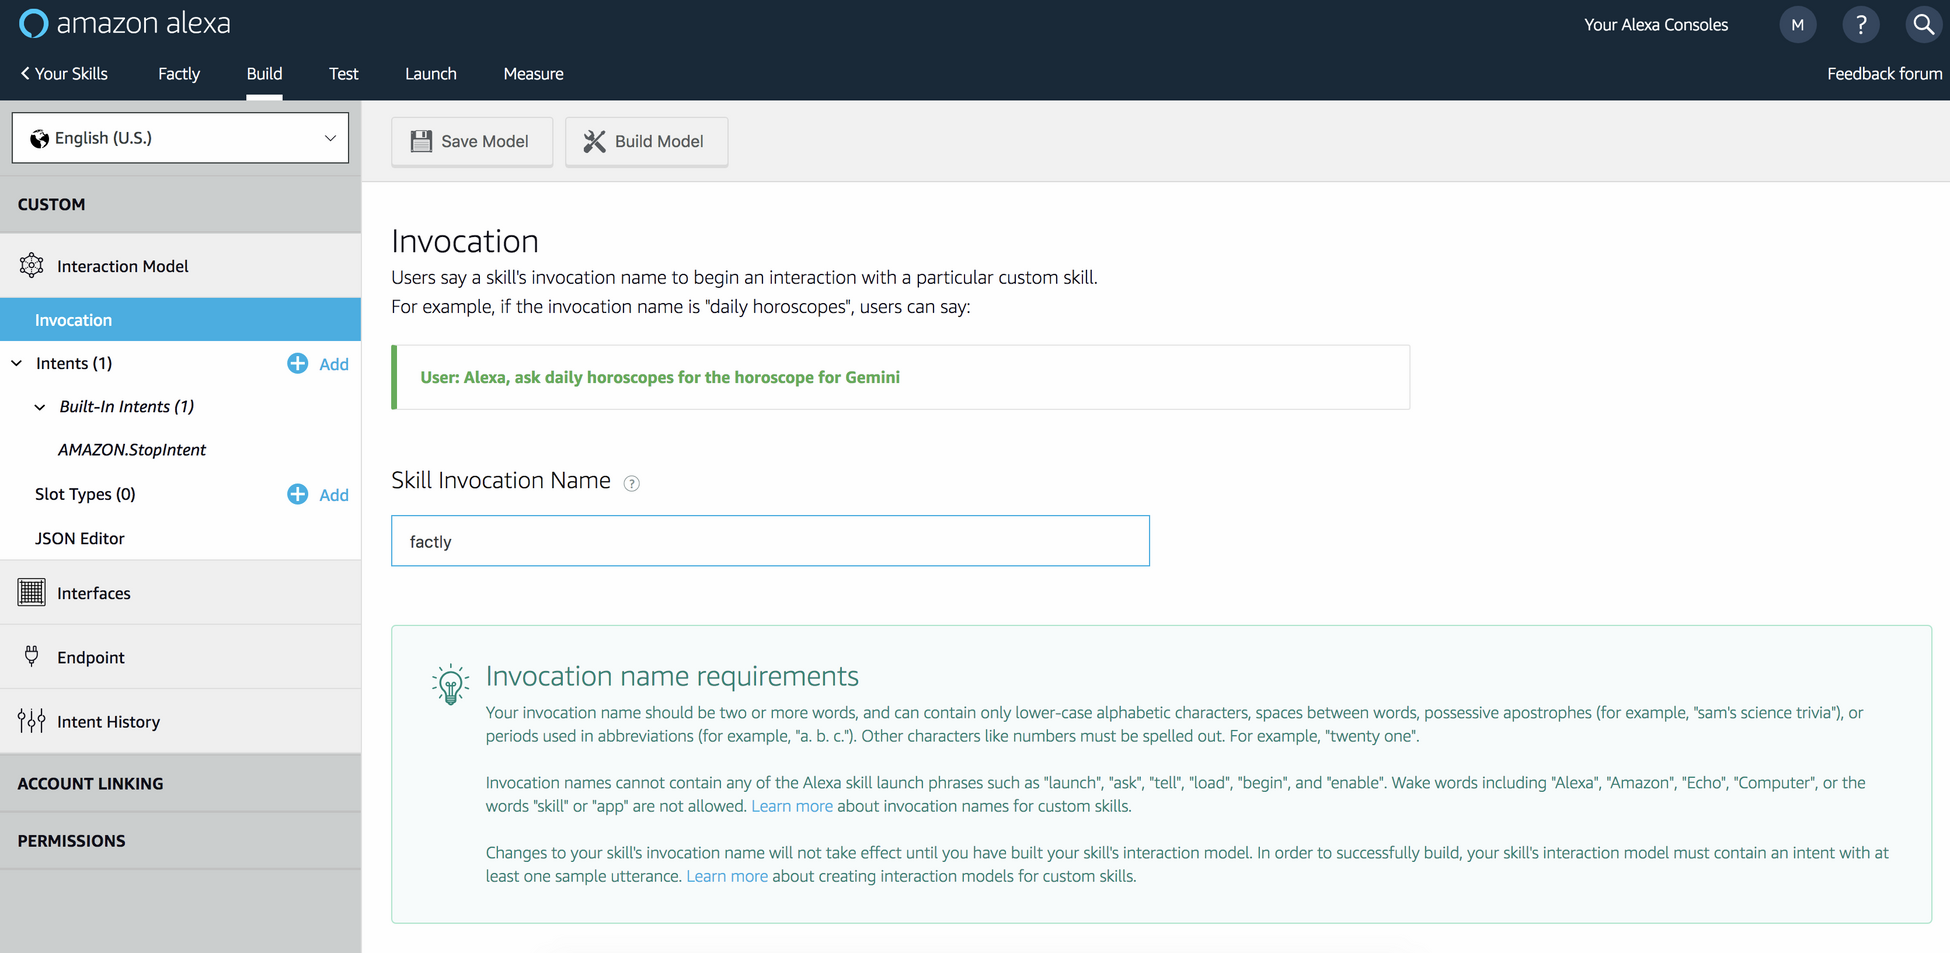The height and width of the screenshot is (953, 1950).
Task: Click the globe icon in language selector
Action: 39,138
